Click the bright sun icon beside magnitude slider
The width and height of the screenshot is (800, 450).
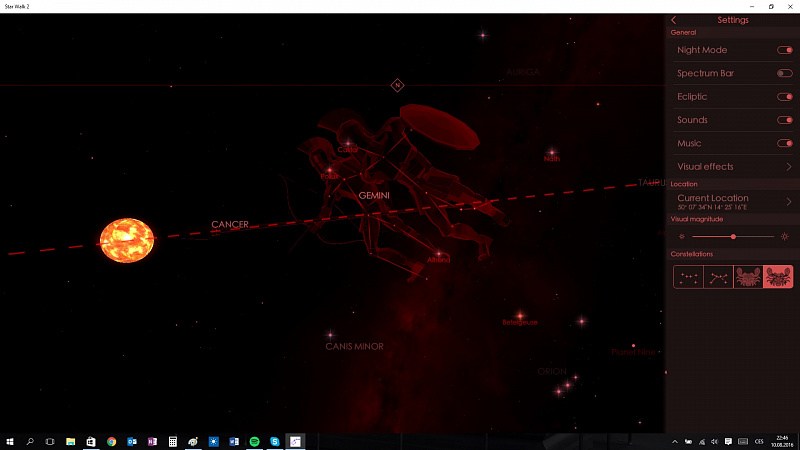pos(785,237)
